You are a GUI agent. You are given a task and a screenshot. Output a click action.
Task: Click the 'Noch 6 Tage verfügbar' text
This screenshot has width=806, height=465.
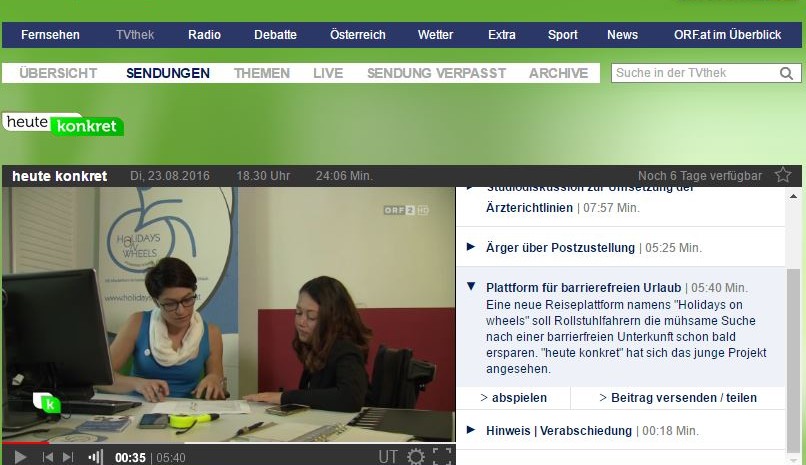pyautogui.click(x=700, y=176)
